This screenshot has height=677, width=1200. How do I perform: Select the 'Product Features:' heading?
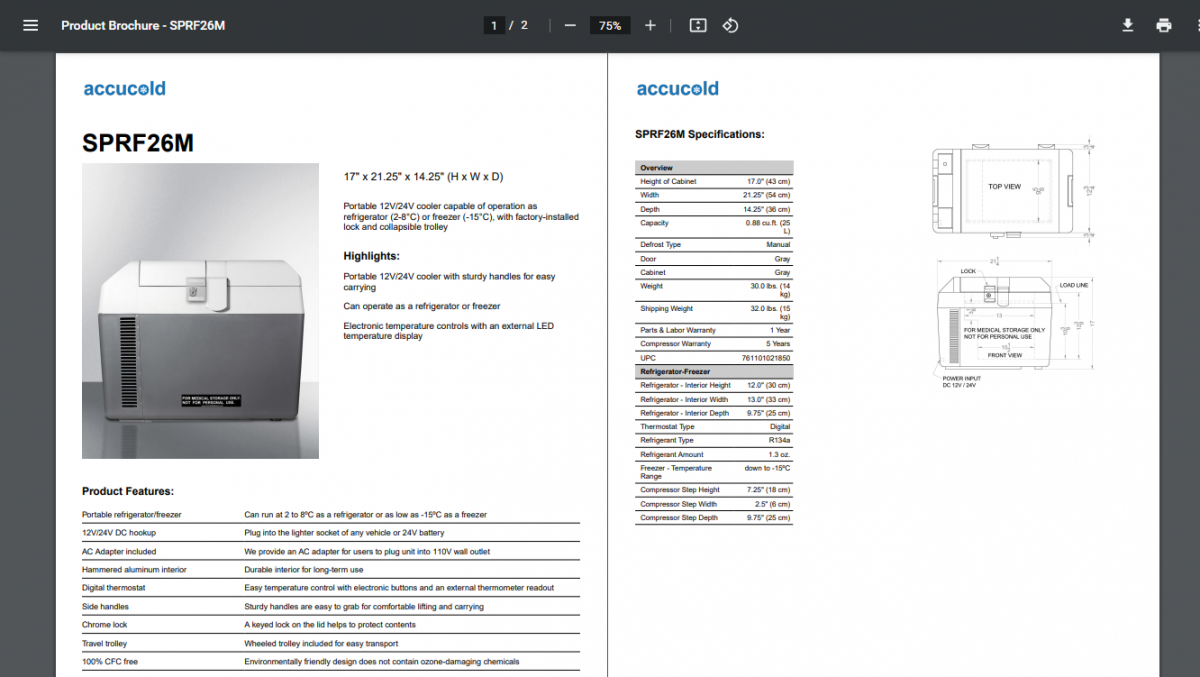point(128,491)
